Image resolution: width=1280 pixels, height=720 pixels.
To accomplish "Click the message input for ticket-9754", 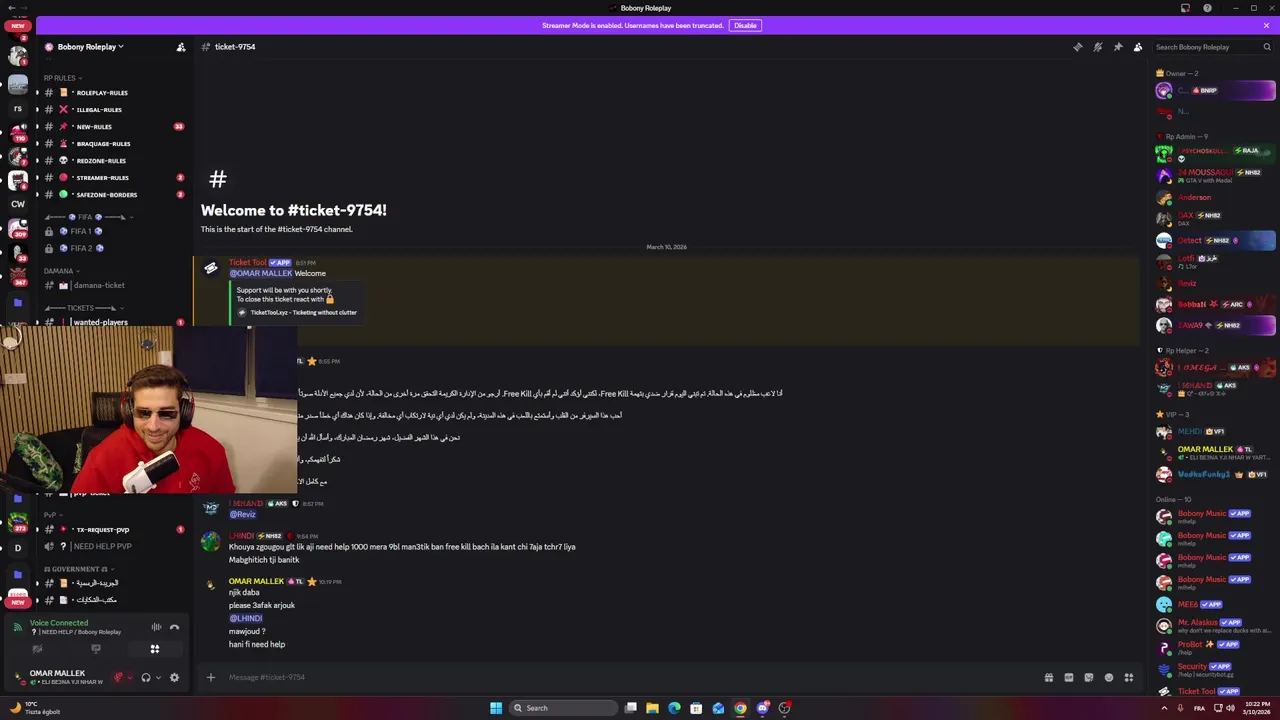I will (x=630, y=677).
